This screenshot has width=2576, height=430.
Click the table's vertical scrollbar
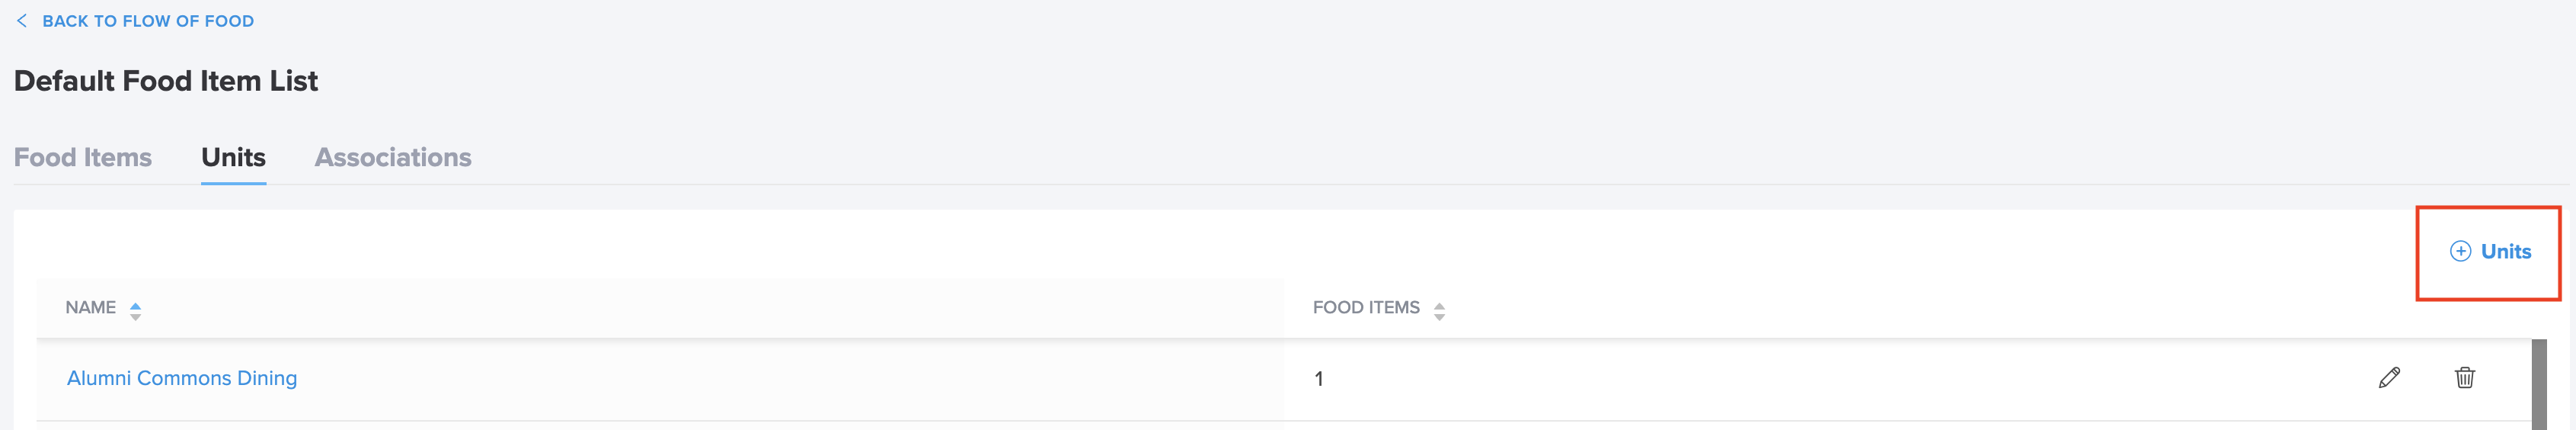coord(2539,384)
